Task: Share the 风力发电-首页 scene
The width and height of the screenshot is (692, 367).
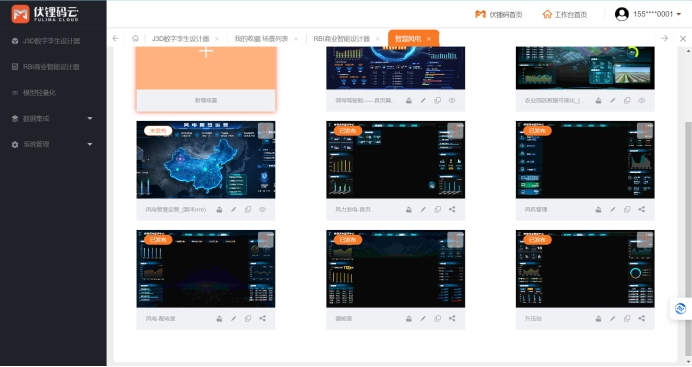Action: [452, 210]
